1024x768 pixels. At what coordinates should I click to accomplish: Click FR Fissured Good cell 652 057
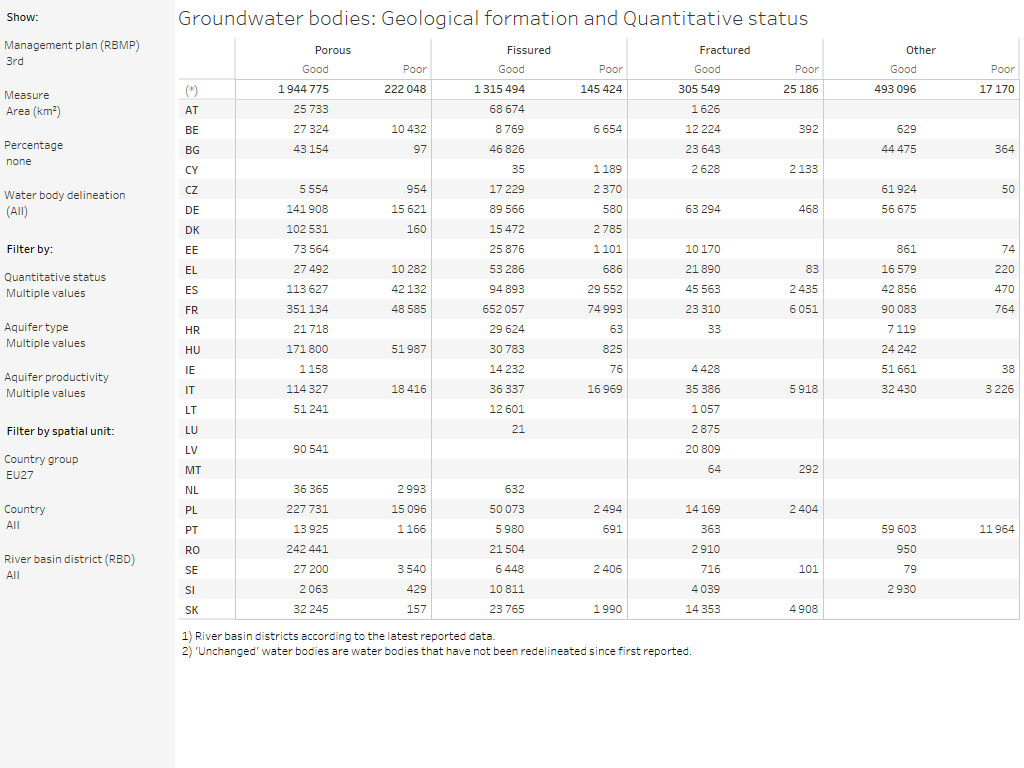(x=503, y=309)
